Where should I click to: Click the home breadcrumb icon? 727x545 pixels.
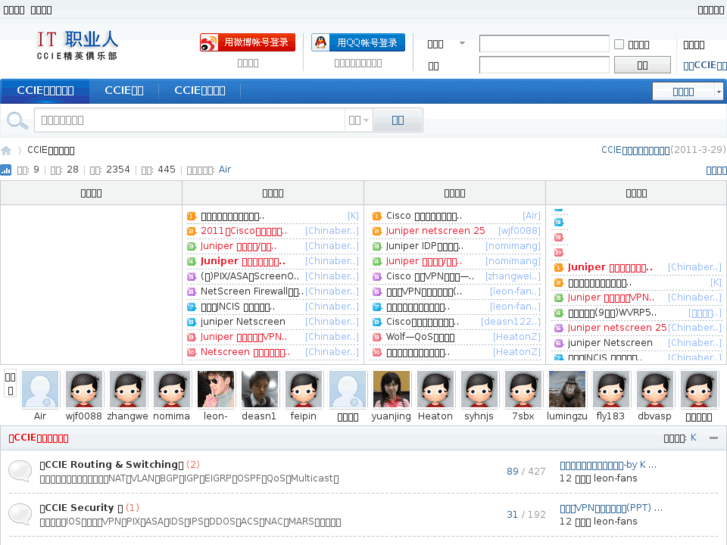(6, 150)
